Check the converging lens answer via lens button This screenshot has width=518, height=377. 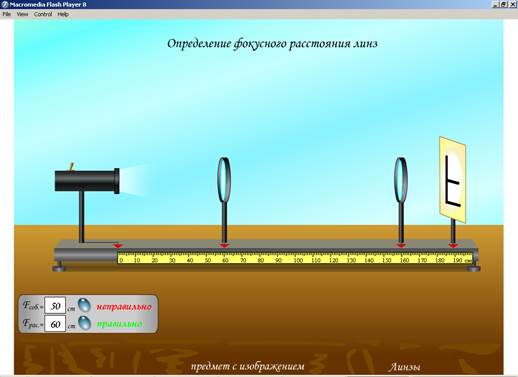(x=84, y=305)
